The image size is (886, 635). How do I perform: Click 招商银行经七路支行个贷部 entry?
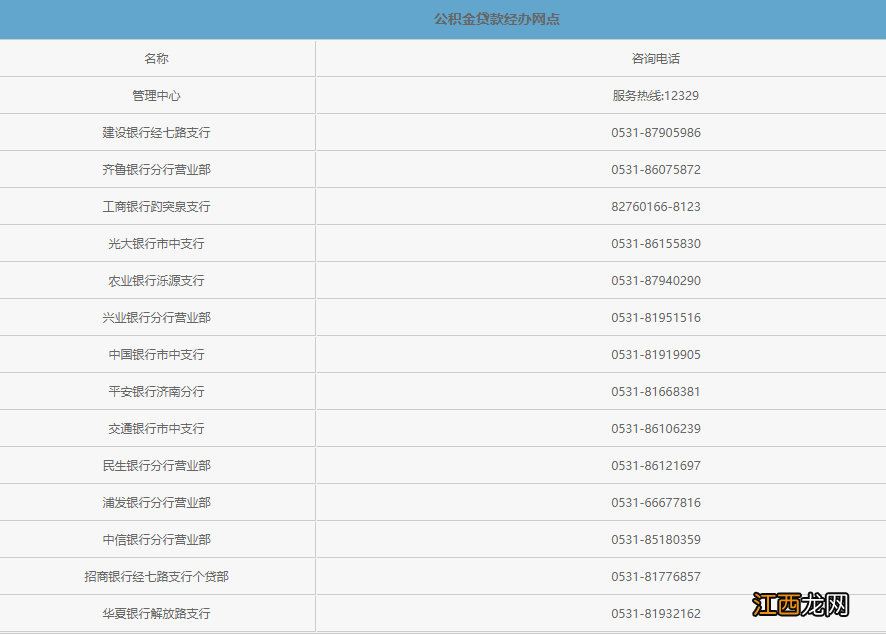157,576
